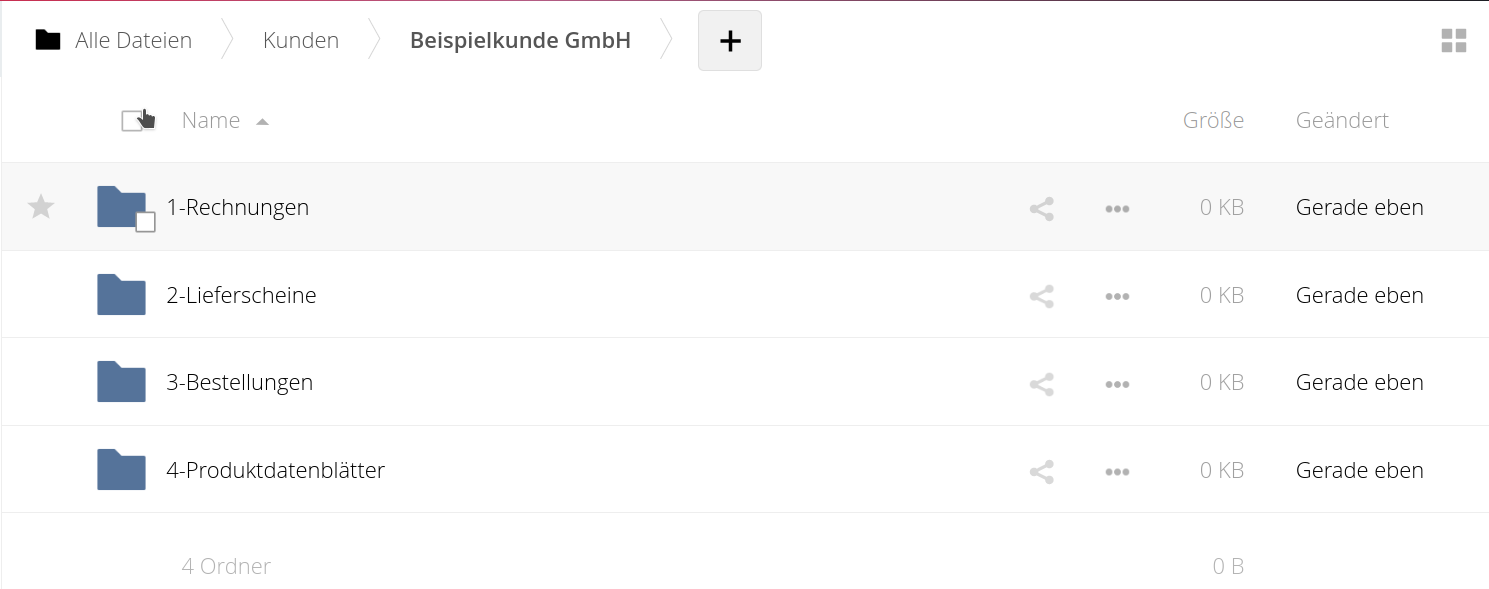Sort by Name column header
Screen dimensions: 1489x589
tap(211, 120)
